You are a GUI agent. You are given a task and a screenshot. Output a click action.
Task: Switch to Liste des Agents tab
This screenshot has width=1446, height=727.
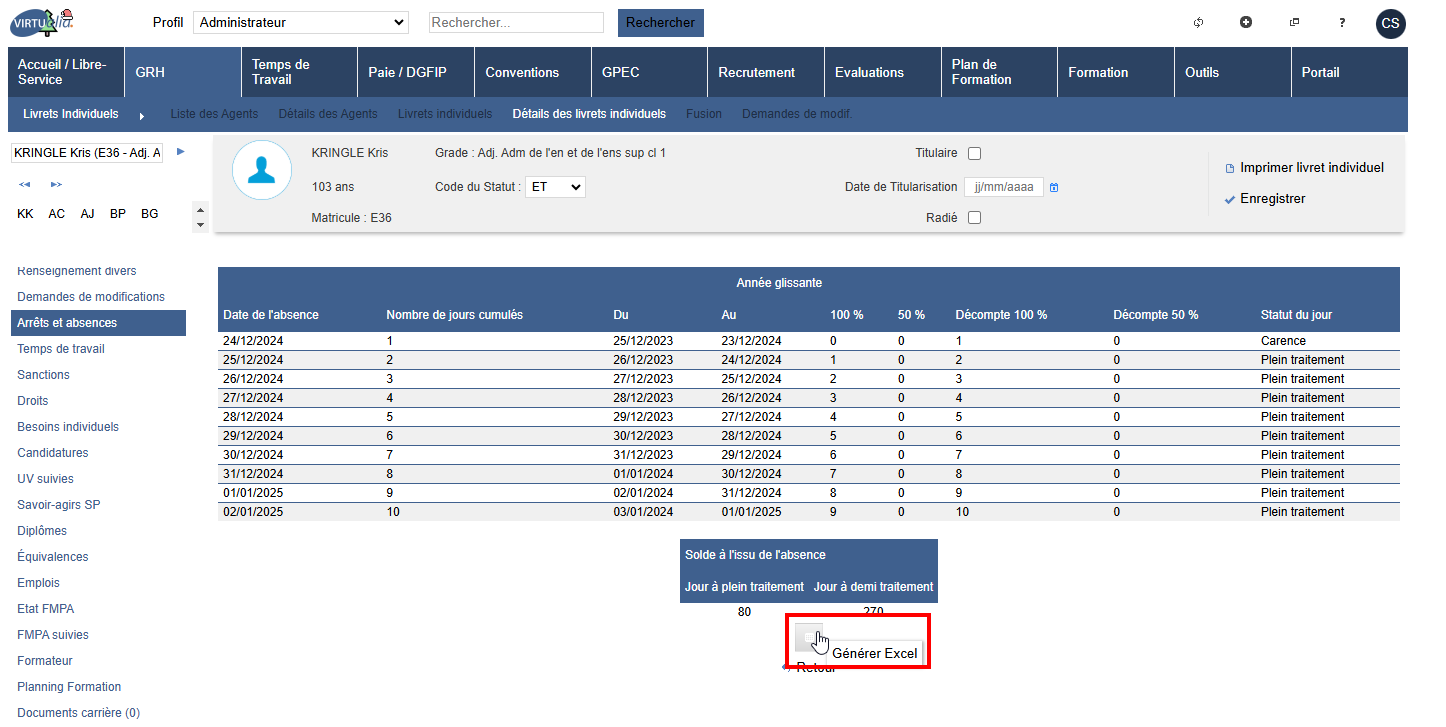[214, 114]
